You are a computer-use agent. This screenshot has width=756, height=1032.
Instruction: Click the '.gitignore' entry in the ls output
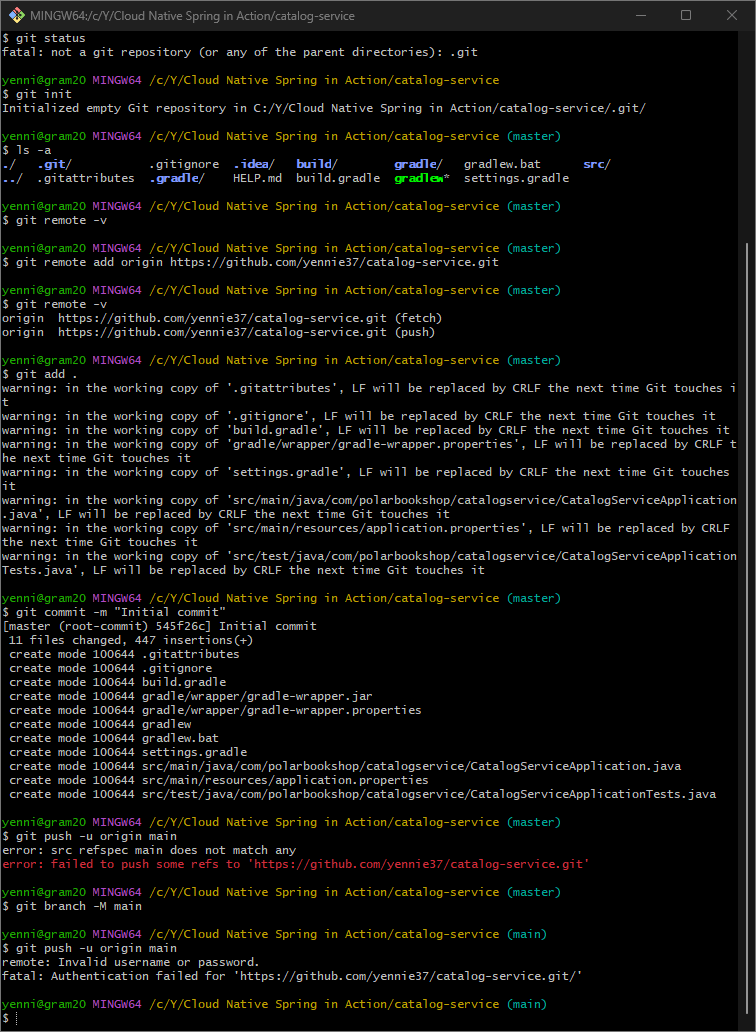pyautogui.click(x=184, y=164)
